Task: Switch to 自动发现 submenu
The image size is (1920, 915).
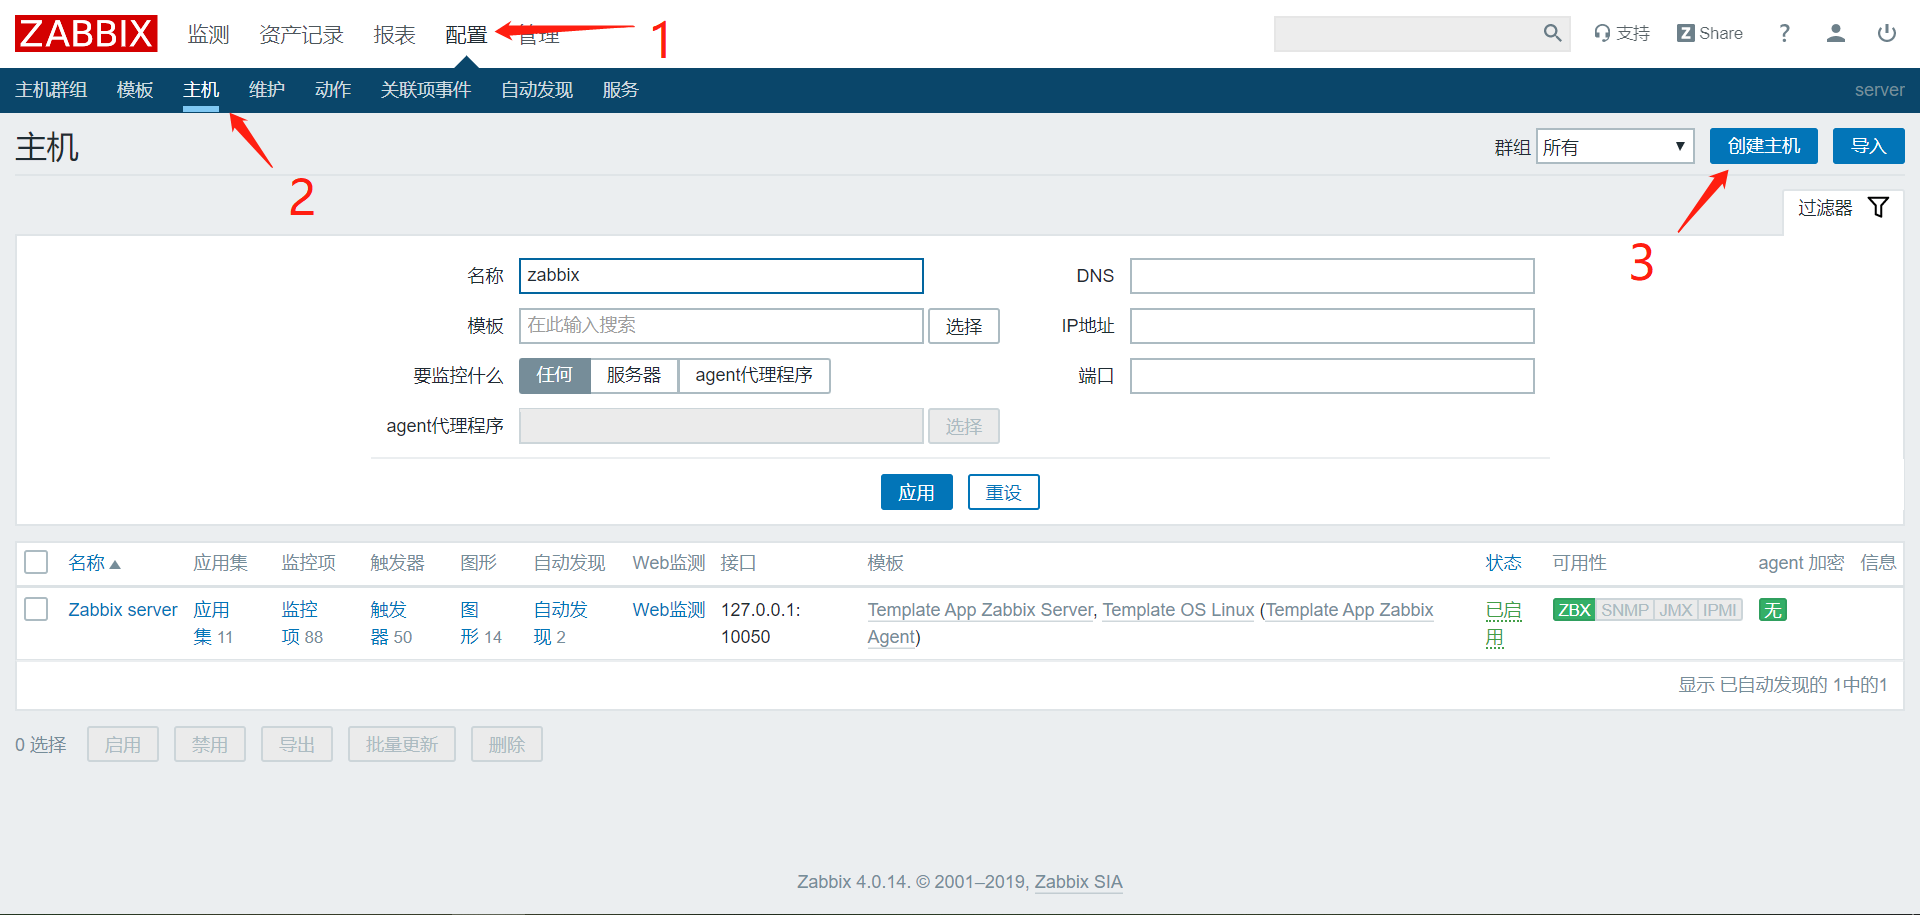Action: click(537, 90)
